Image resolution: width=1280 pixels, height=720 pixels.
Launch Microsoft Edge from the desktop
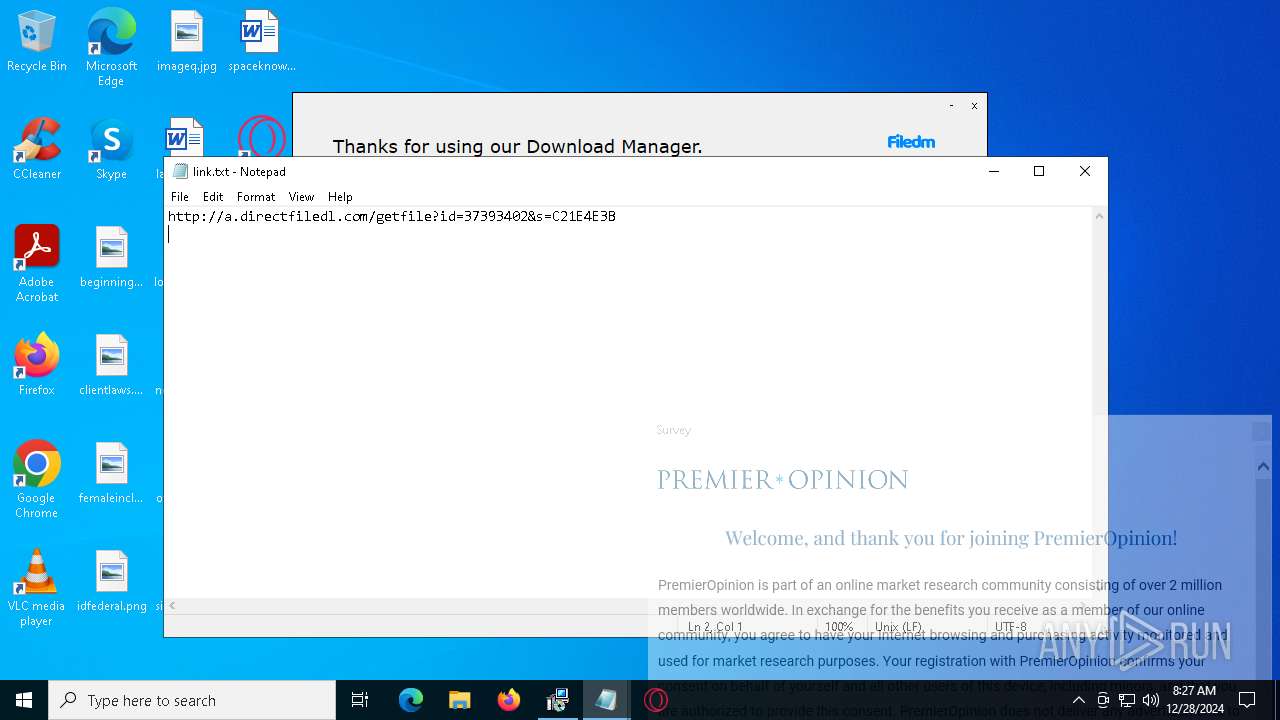[x=111, y=47]
